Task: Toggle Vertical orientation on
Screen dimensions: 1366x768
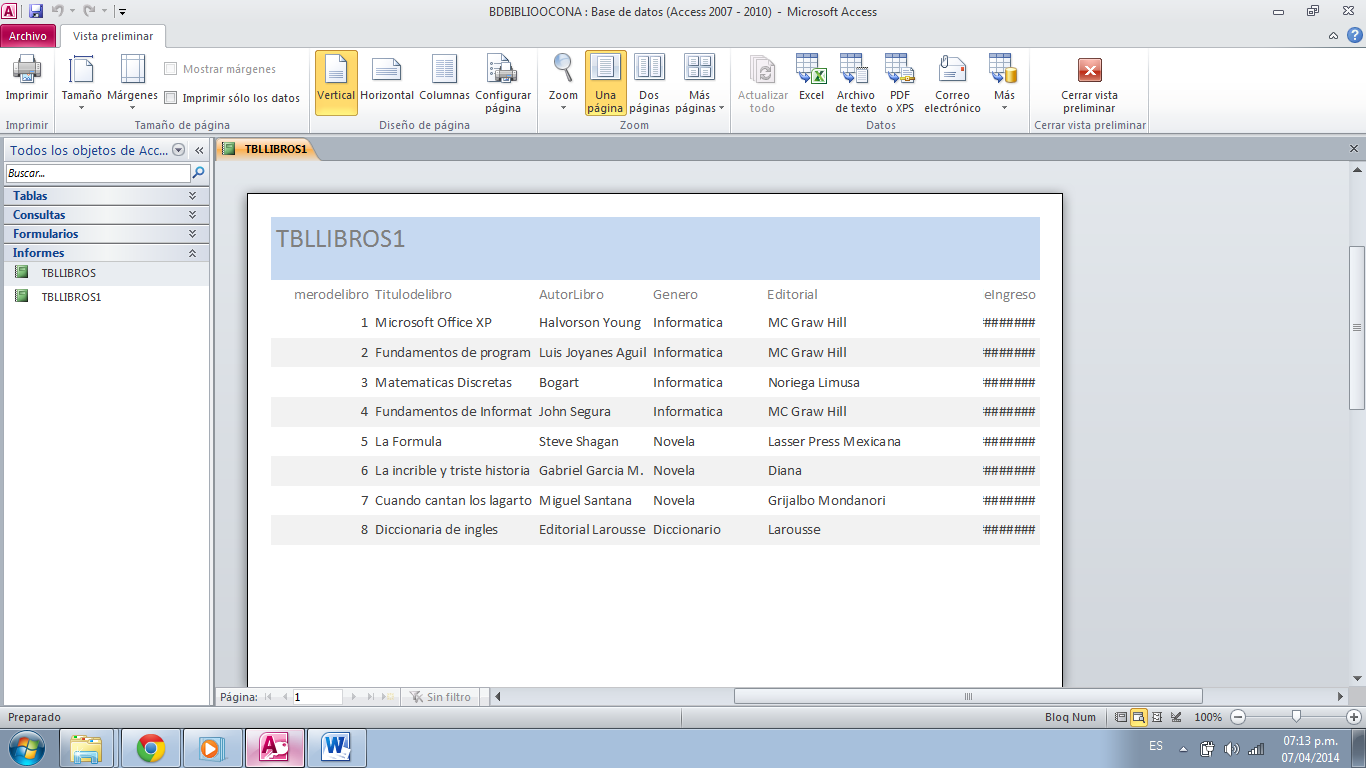Action: [x=336, y=80]
